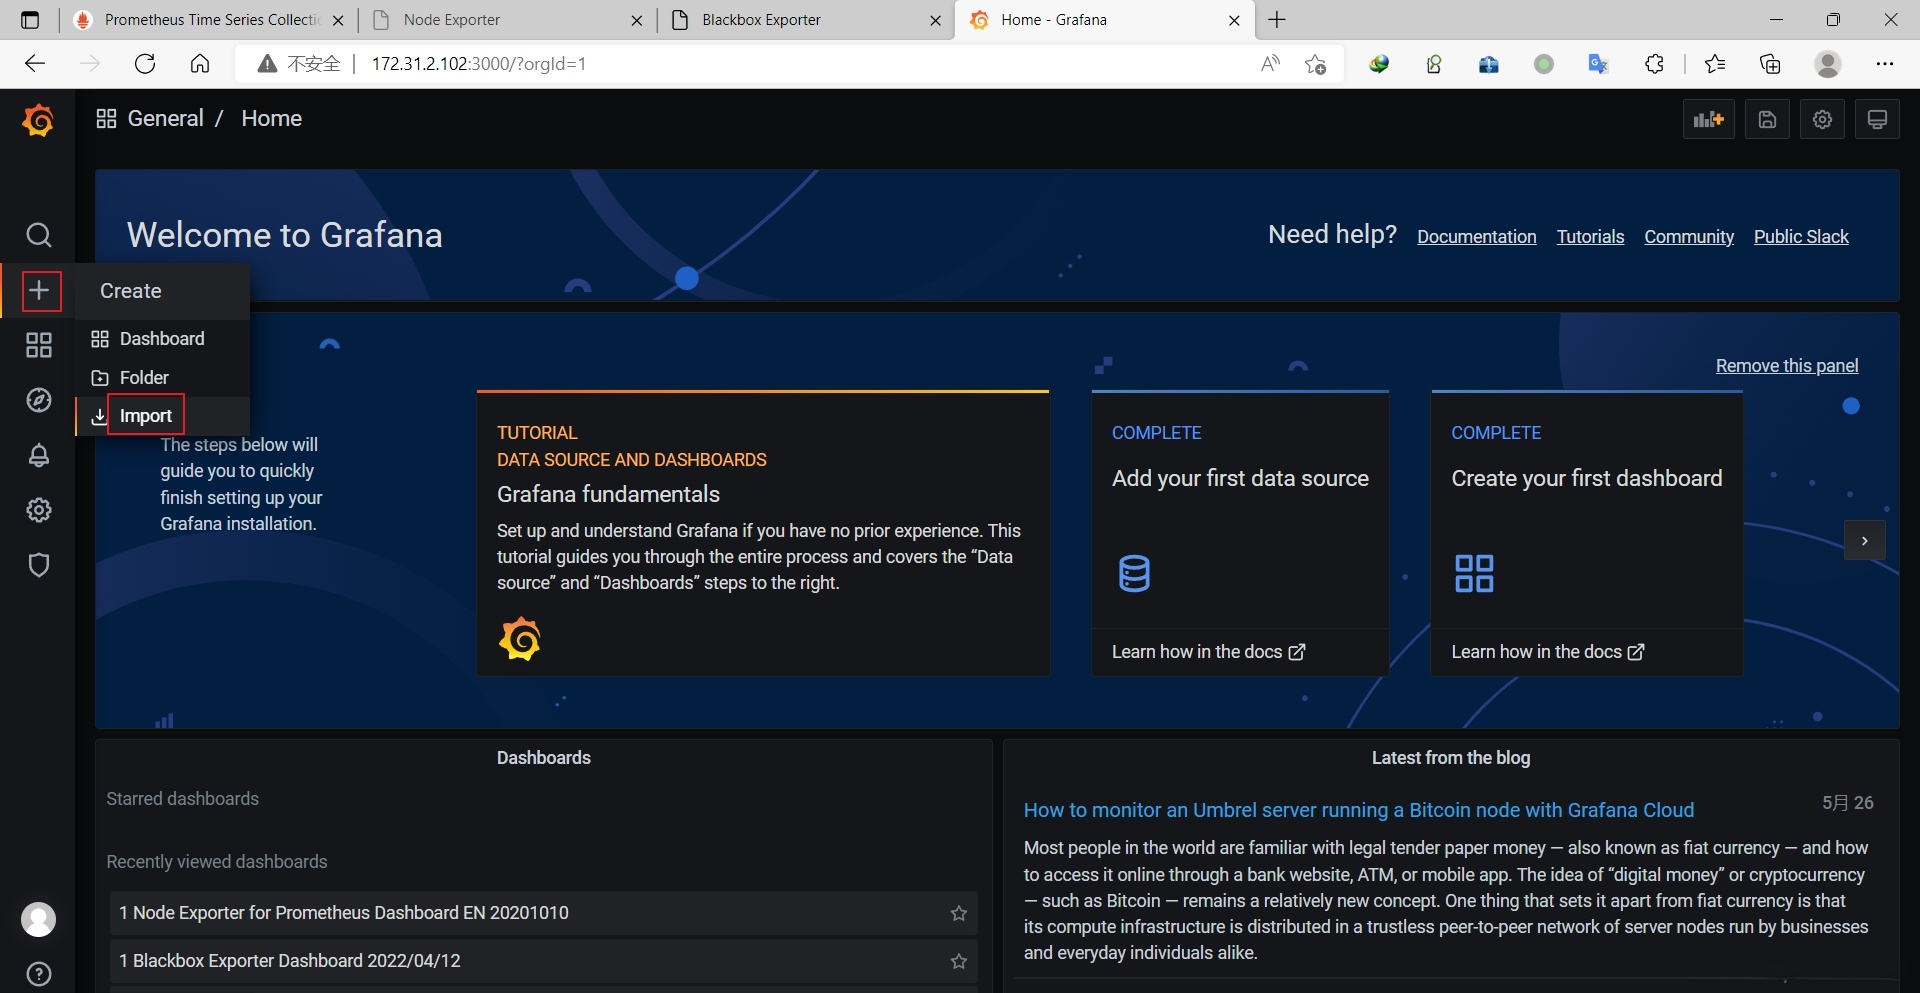Click the browser Home icon
This screenshot has width=1920, height=993.
200,64
